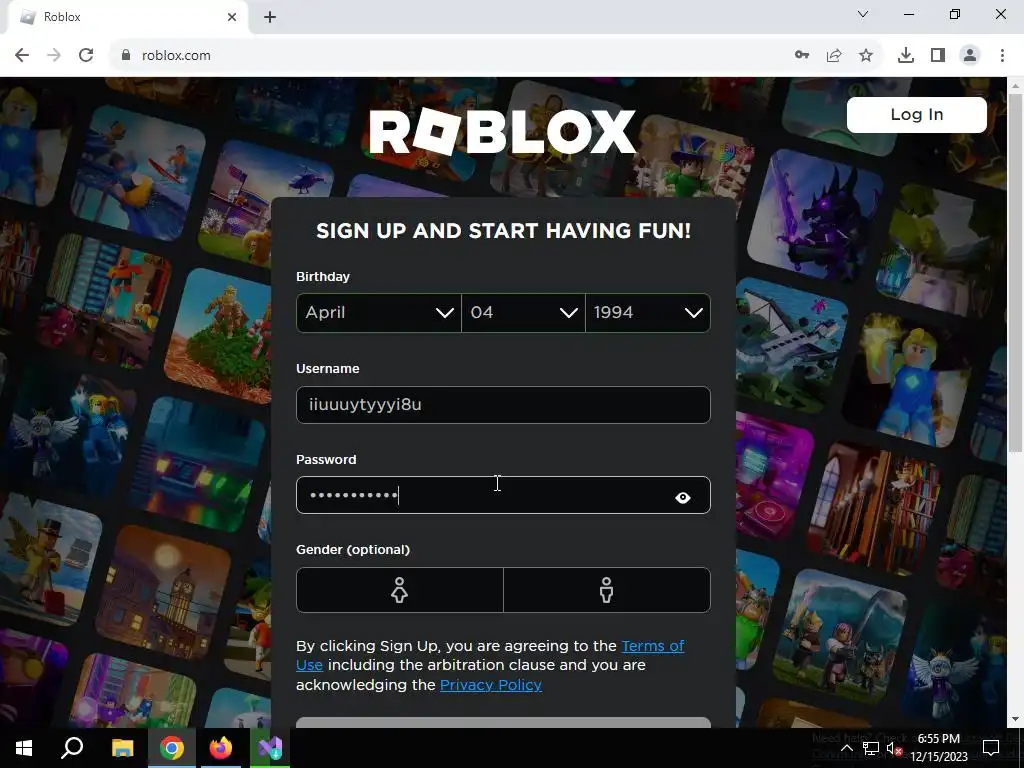
Task: Click the lock icon beside roblox.com
Action: pos(126,56)
